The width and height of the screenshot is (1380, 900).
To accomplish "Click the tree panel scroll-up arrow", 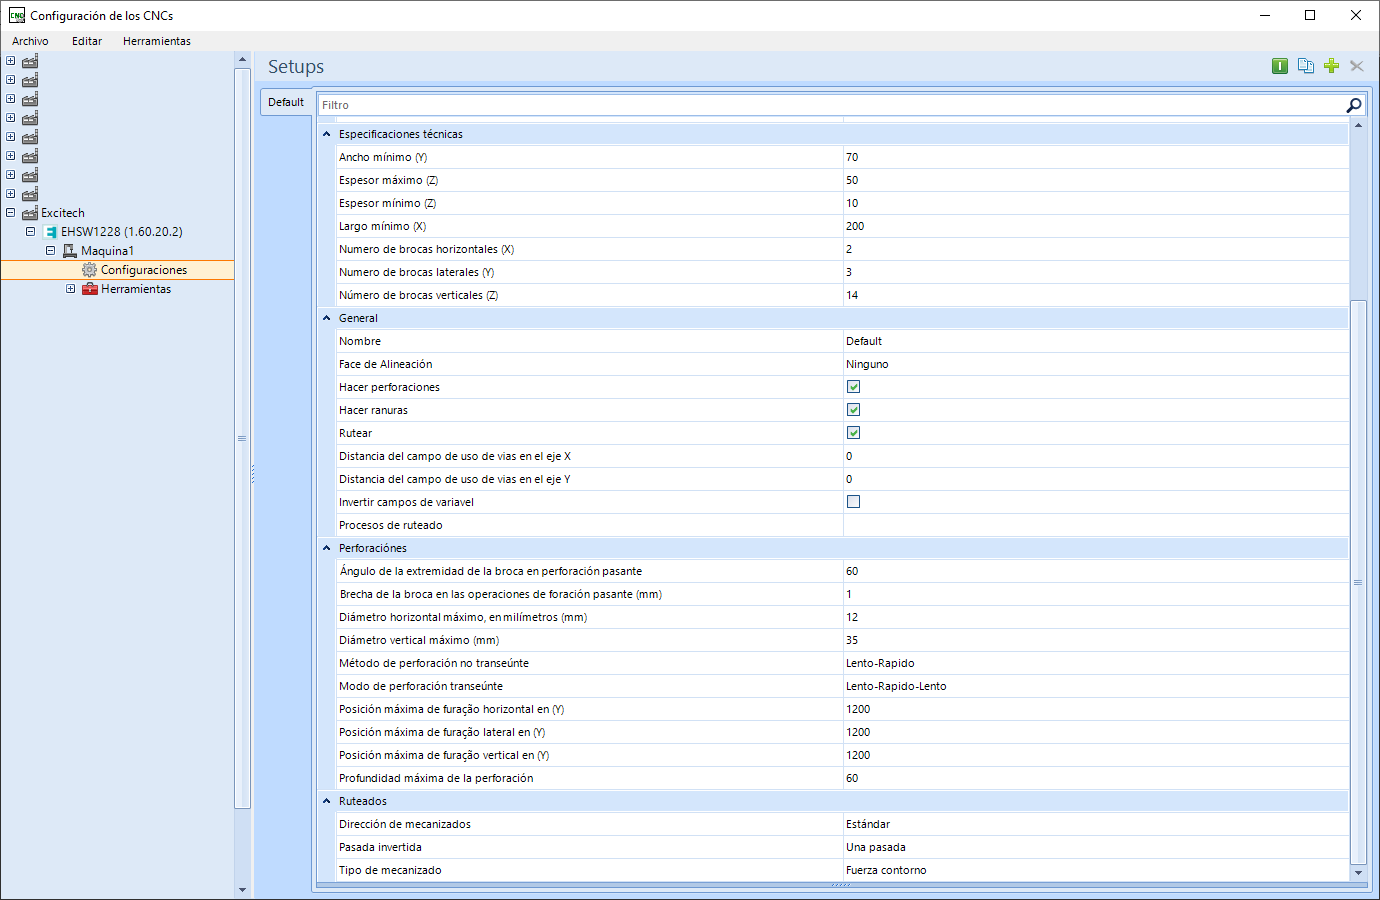I will 242,60.
